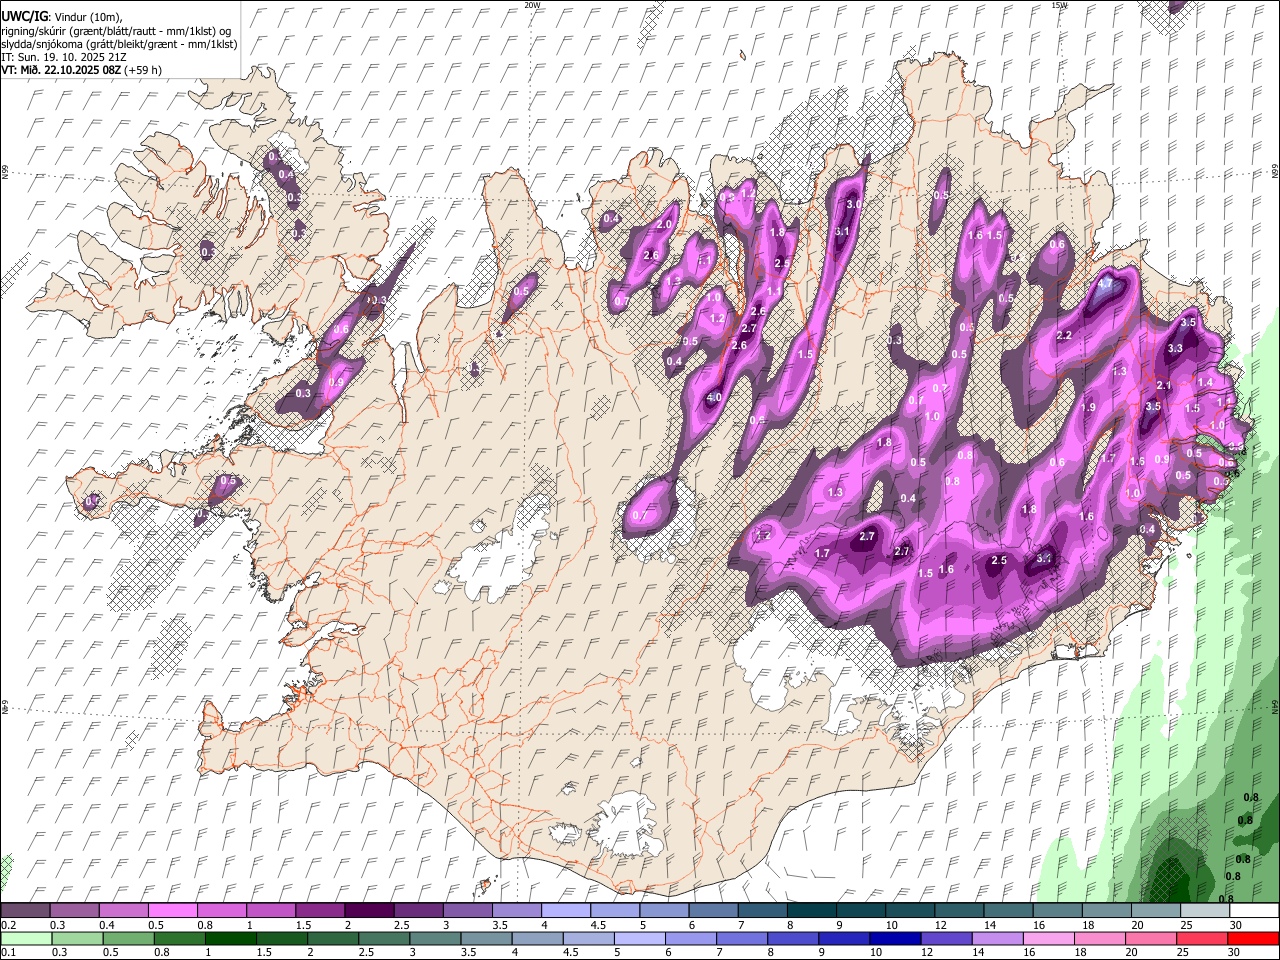This screenshot has height=960, width=1280.
Task: Click the '2.1' snowfall value on map
Action: point(1164,386)
